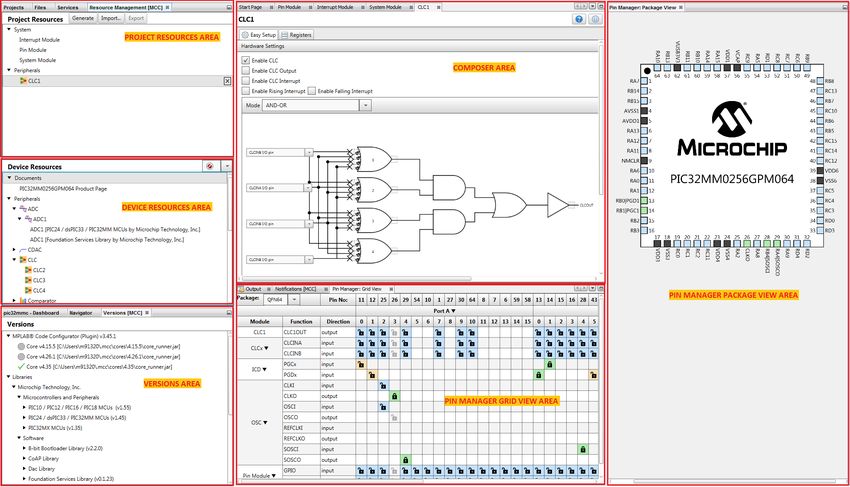Expand the CDAC node in Device Resources
This screenshot has width=850, height=487.
(14, 249)
